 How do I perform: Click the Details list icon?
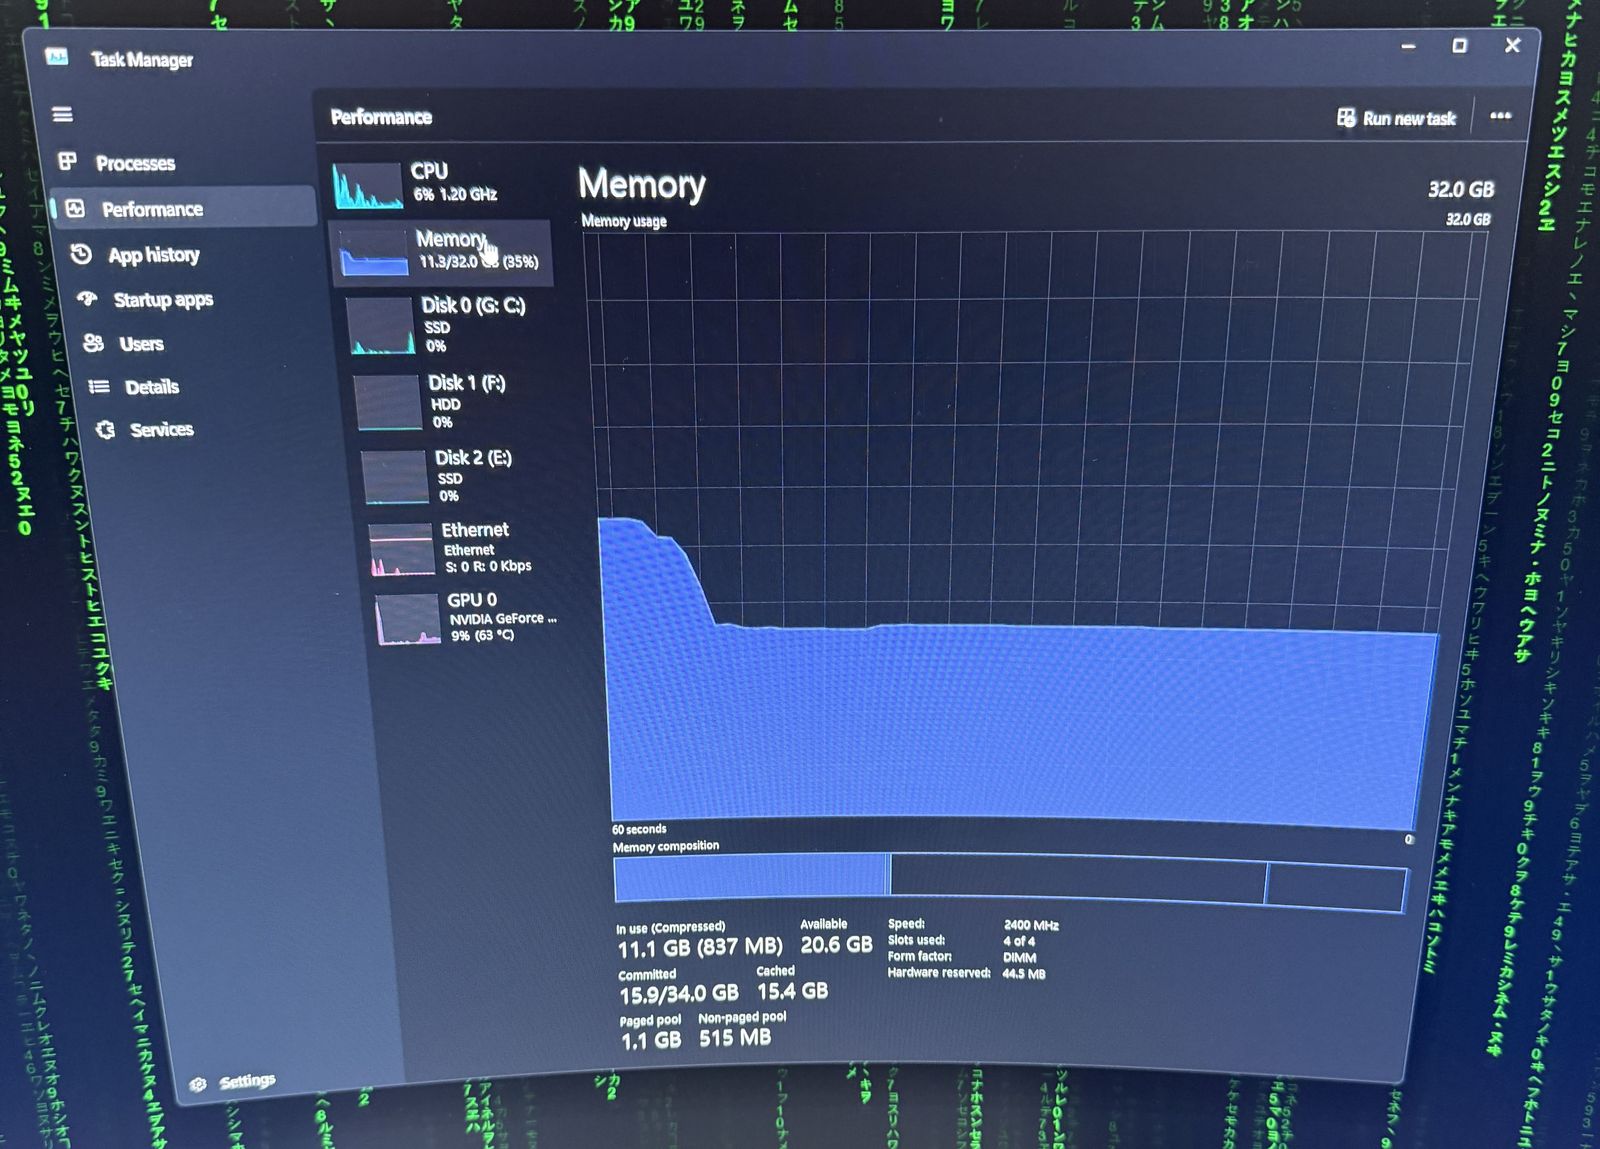tap(99, 386)
